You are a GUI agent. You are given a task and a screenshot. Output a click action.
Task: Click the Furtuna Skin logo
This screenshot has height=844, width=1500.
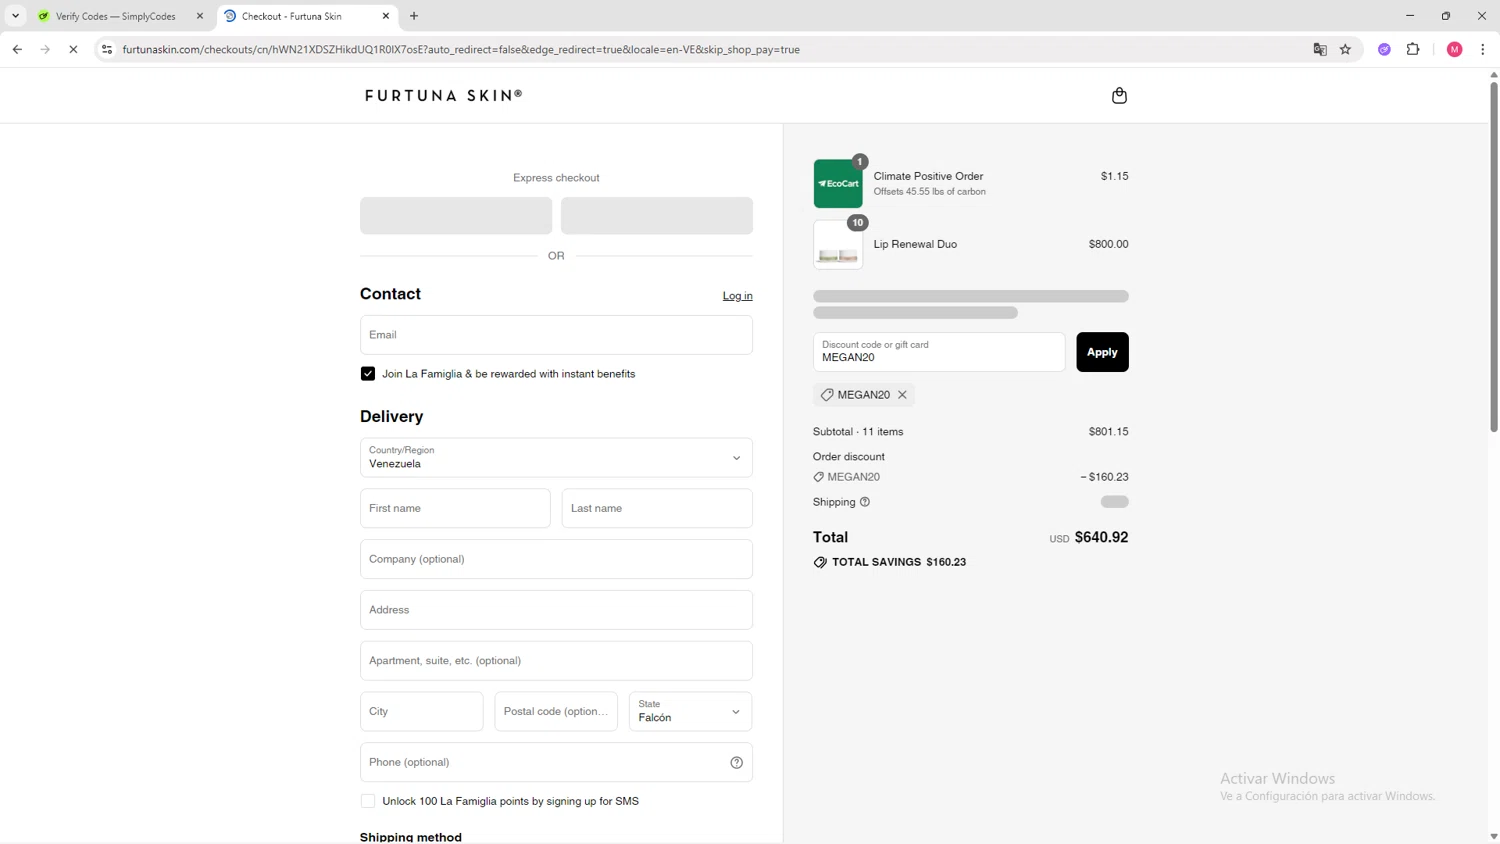[444, 96]
